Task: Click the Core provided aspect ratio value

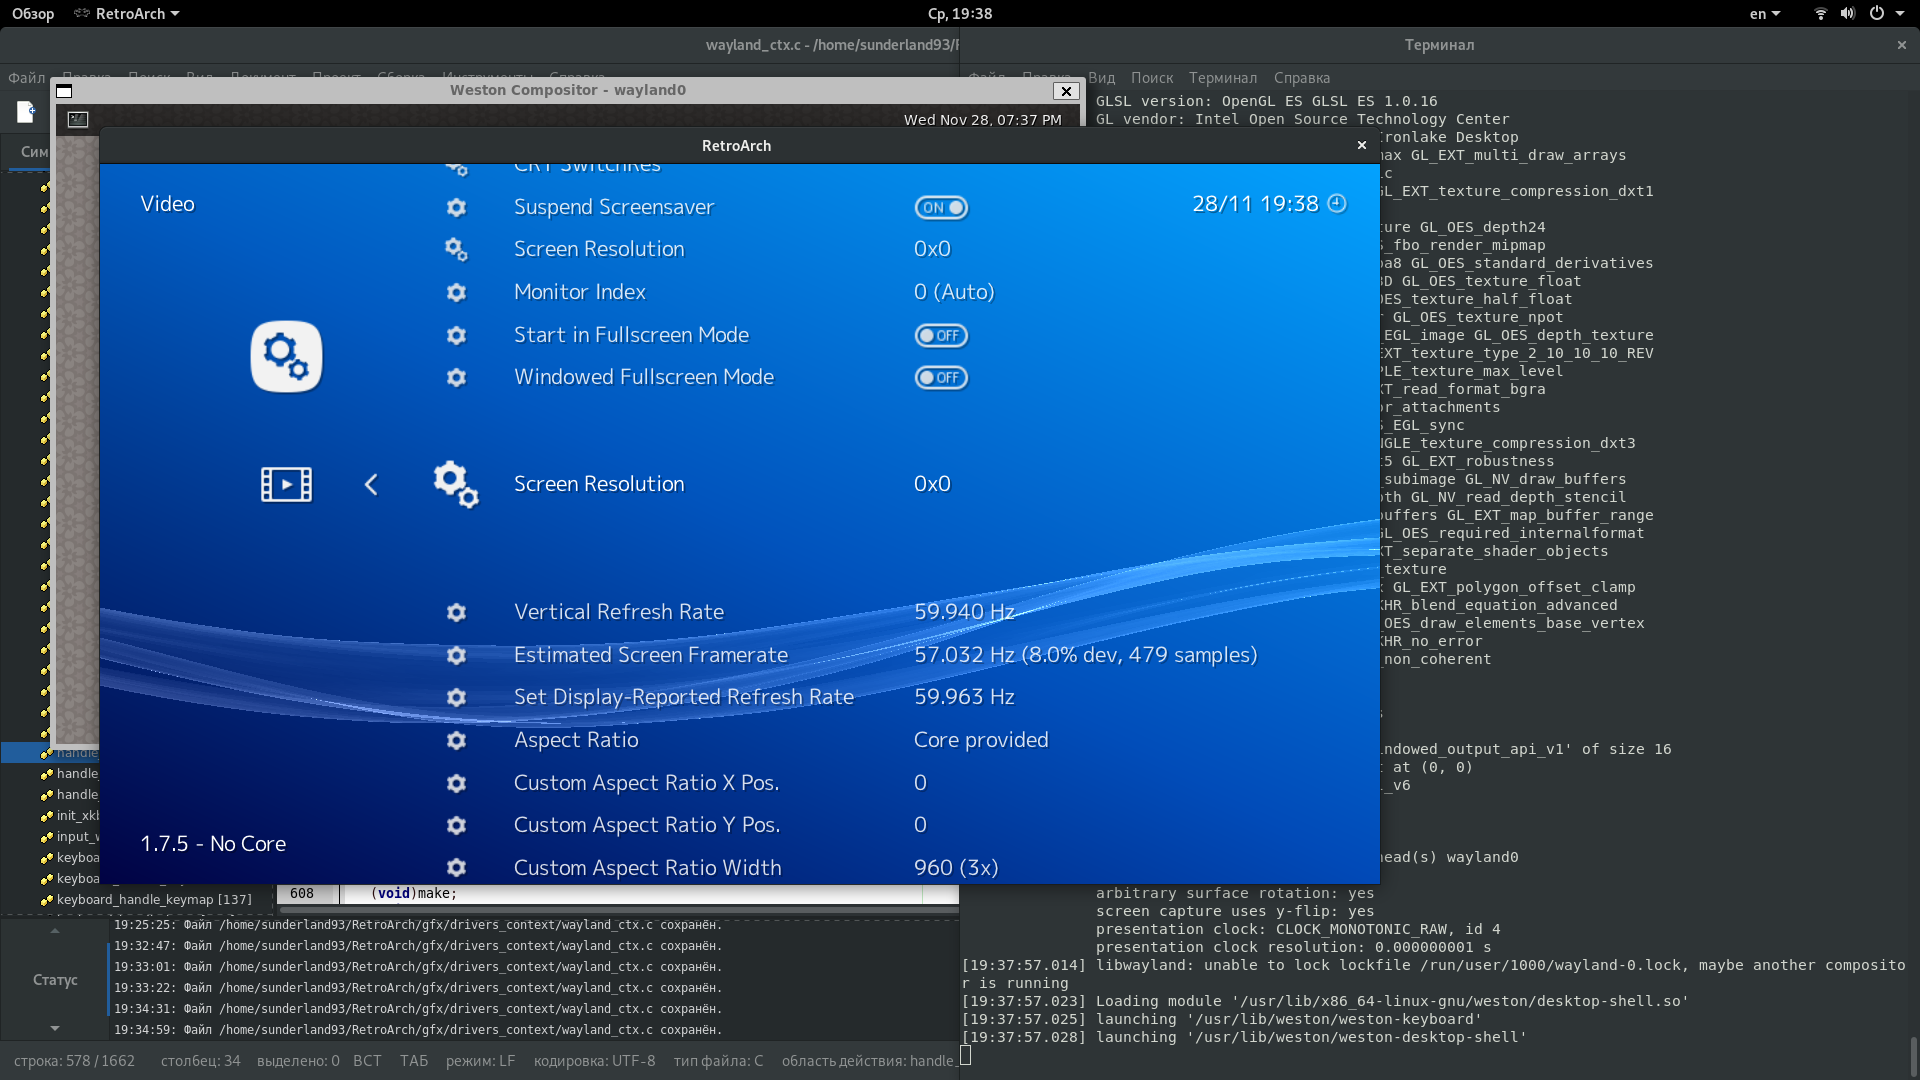Action: click(x=981, y=740)
